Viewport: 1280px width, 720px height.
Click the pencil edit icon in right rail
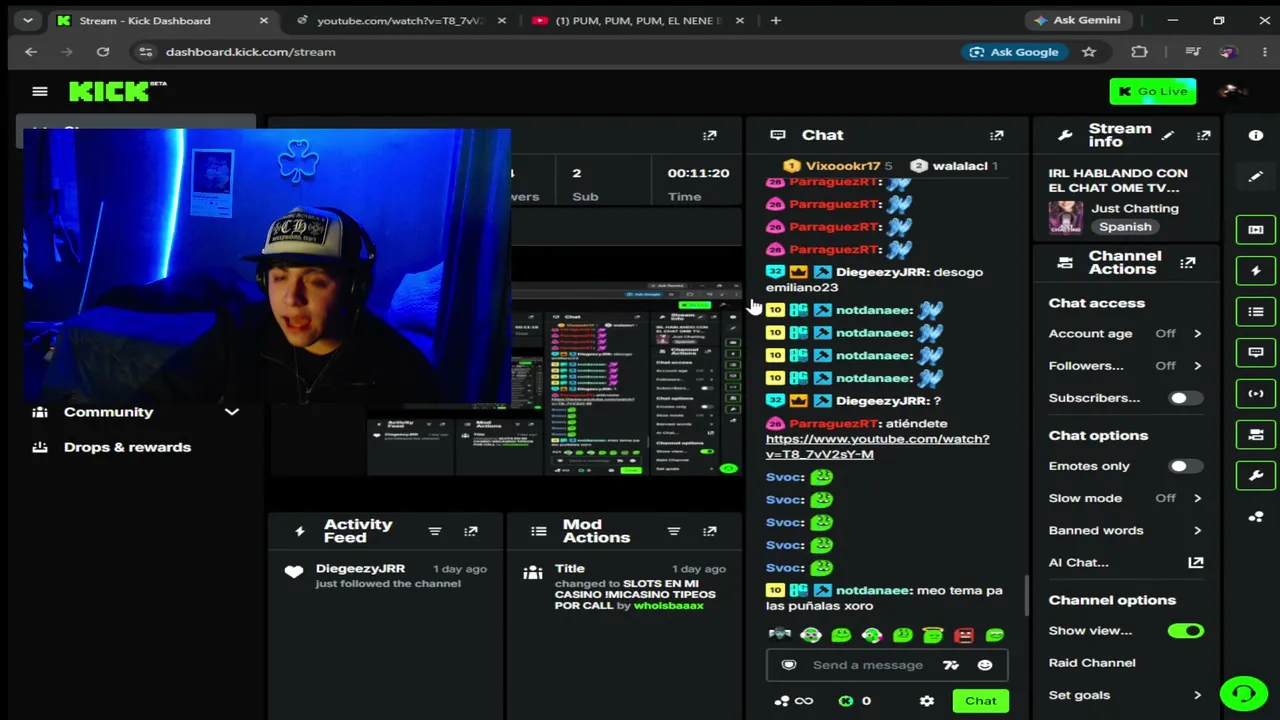coord(1256,176)
